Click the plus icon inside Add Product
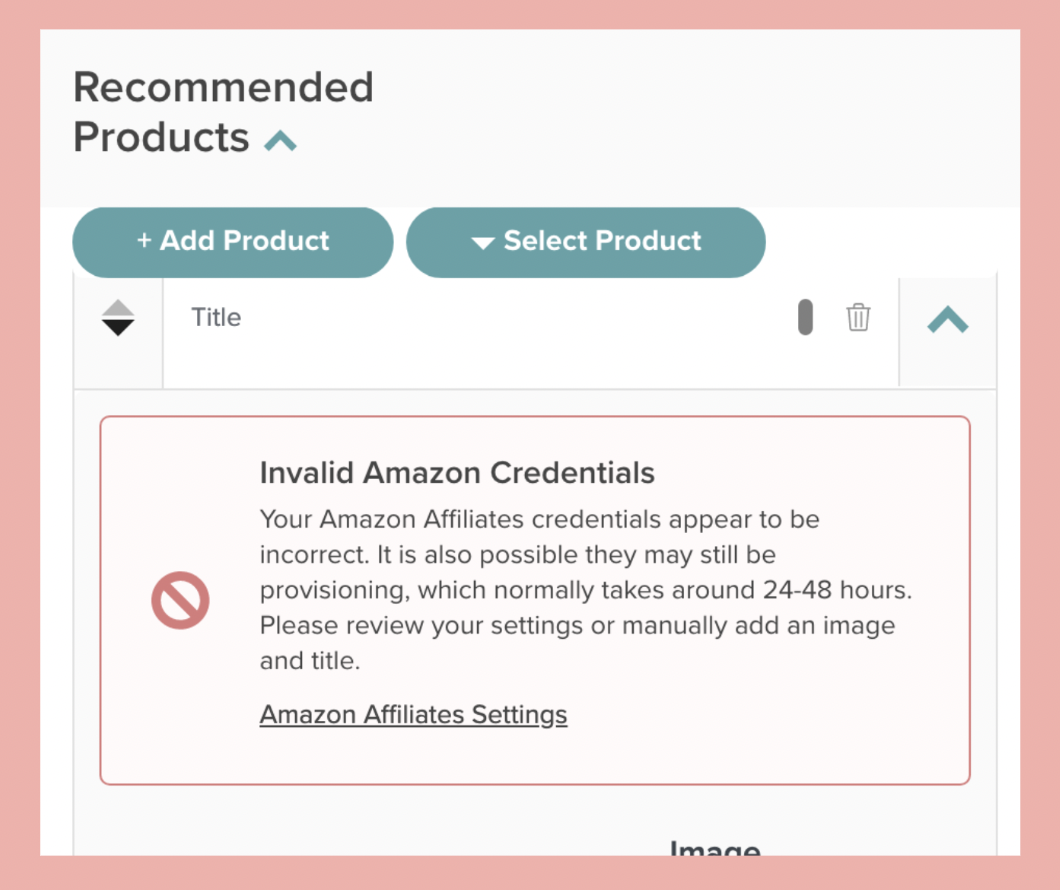This screenshot has height=890, width=1060. tap(146, 240)
